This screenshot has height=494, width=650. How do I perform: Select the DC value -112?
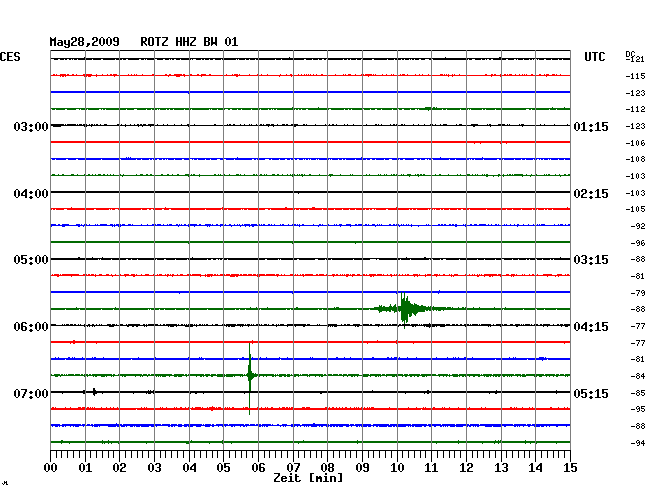point(635,109)
